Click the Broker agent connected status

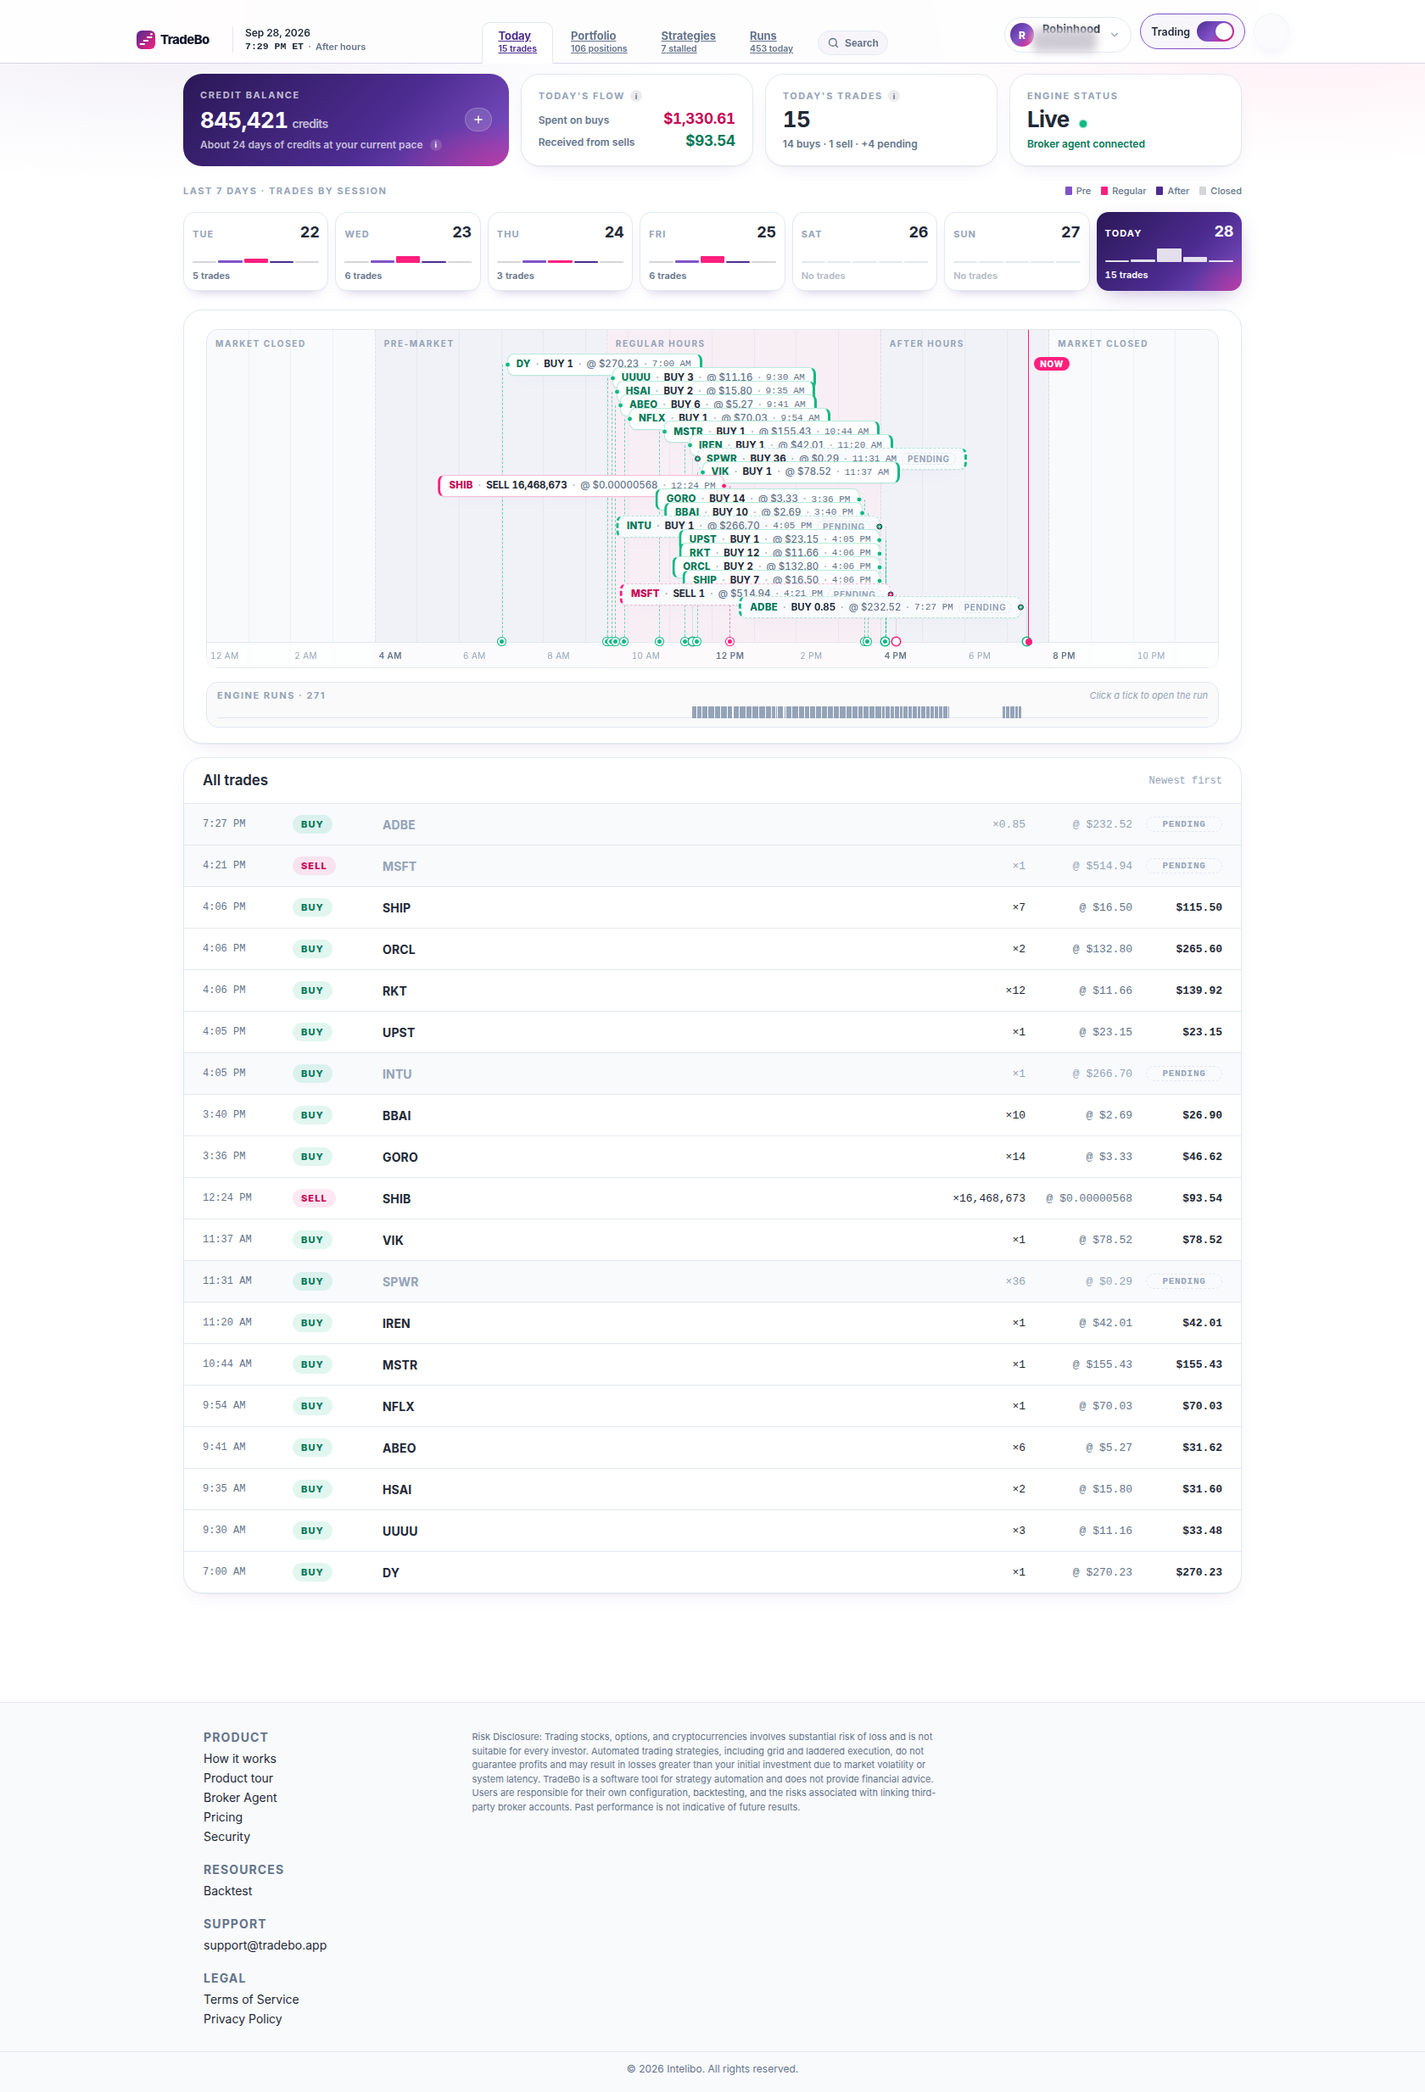[x=1086, y=144]
